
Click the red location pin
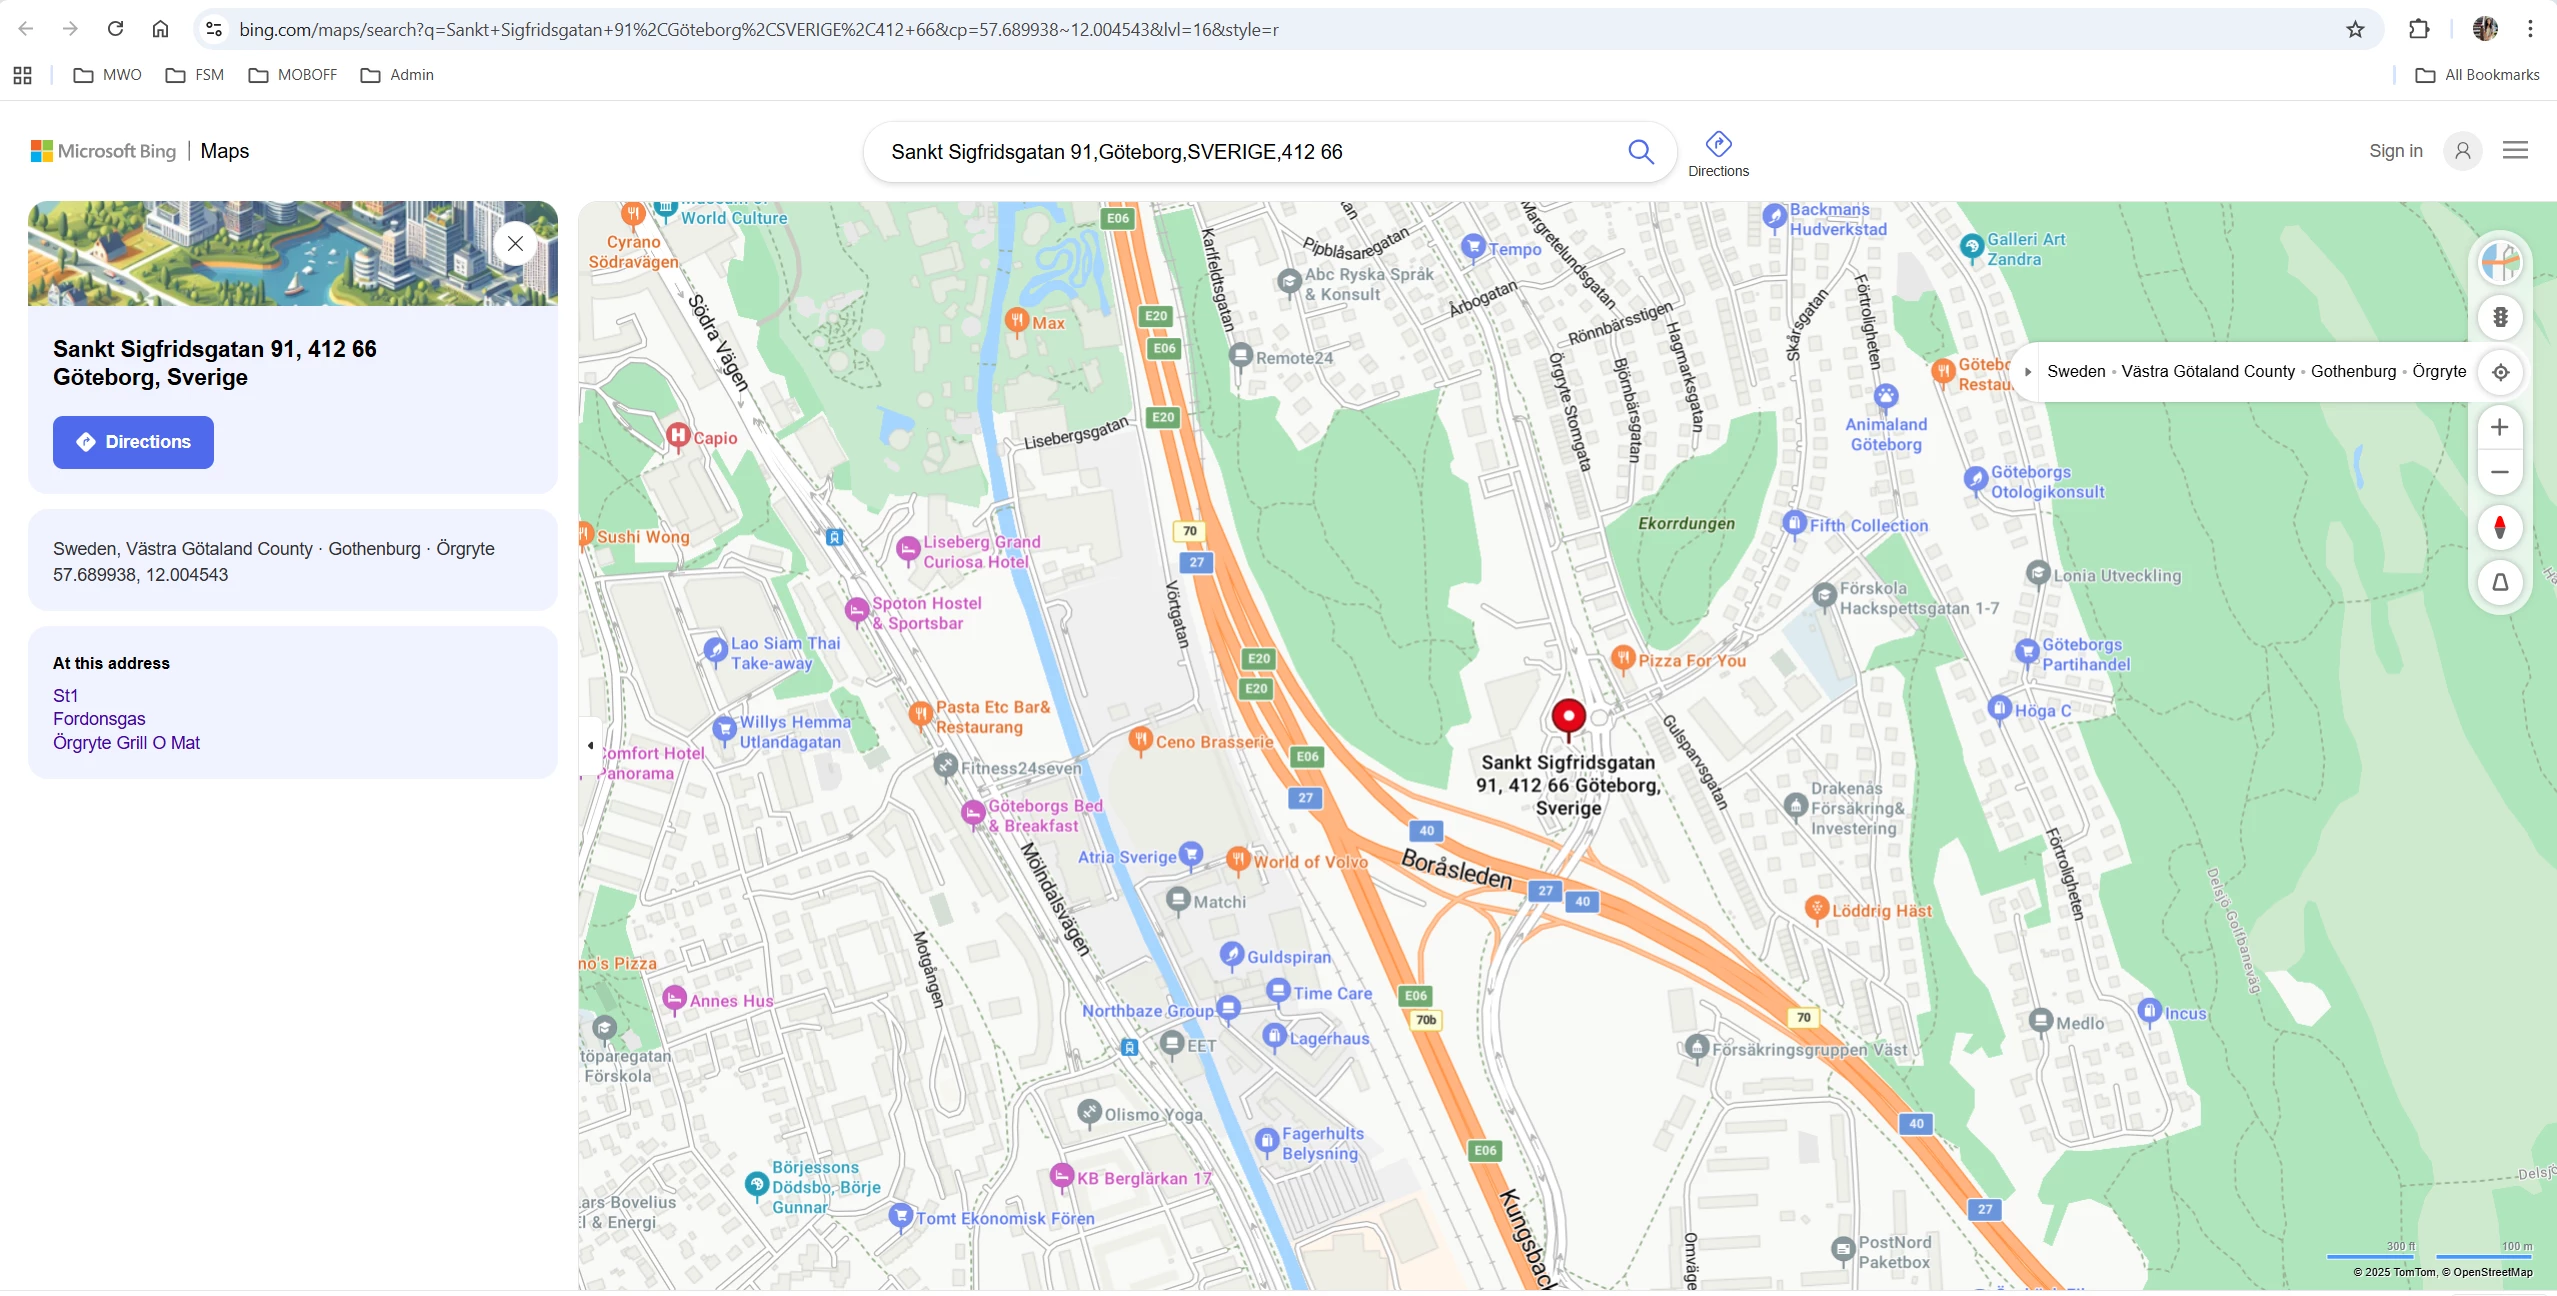tap(1567, 718)
